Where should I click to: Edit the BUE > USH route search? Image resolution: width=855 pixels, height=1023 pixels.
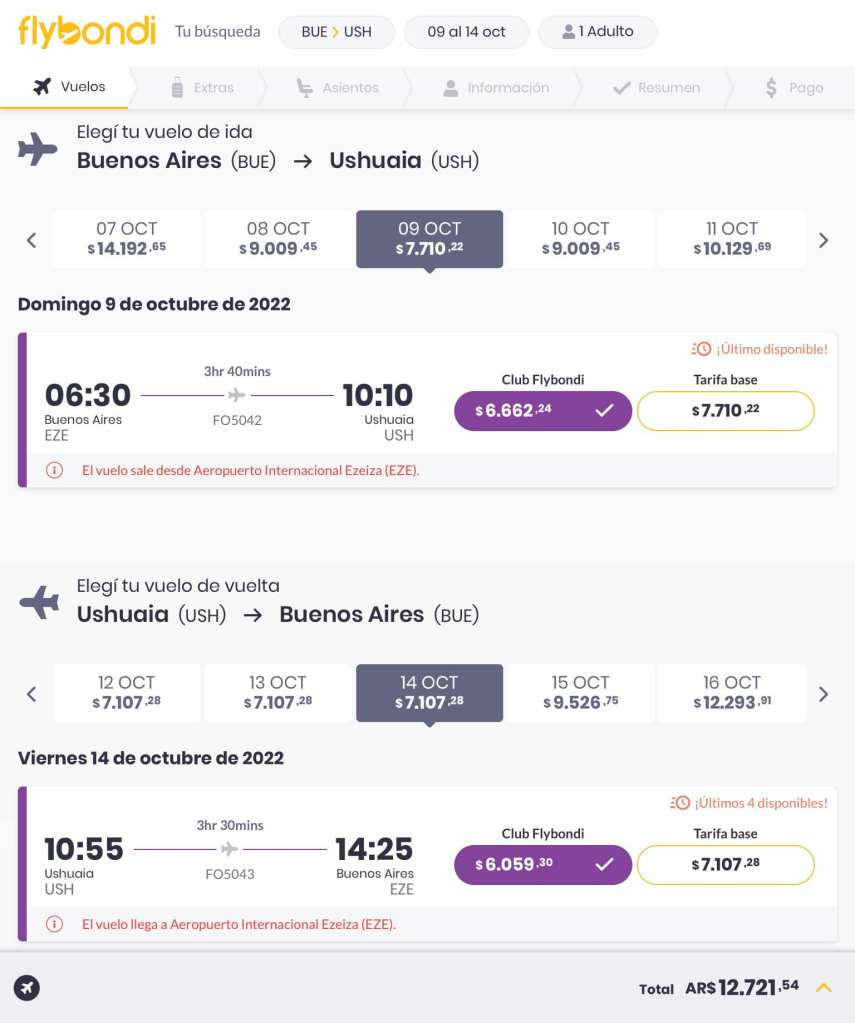336,32
